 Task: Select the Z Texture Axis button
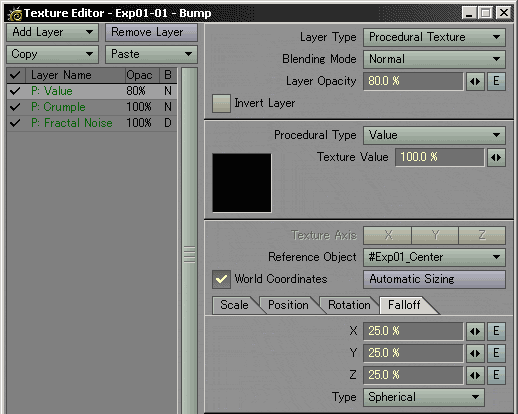pyautogui.click(x=482, y=235)
